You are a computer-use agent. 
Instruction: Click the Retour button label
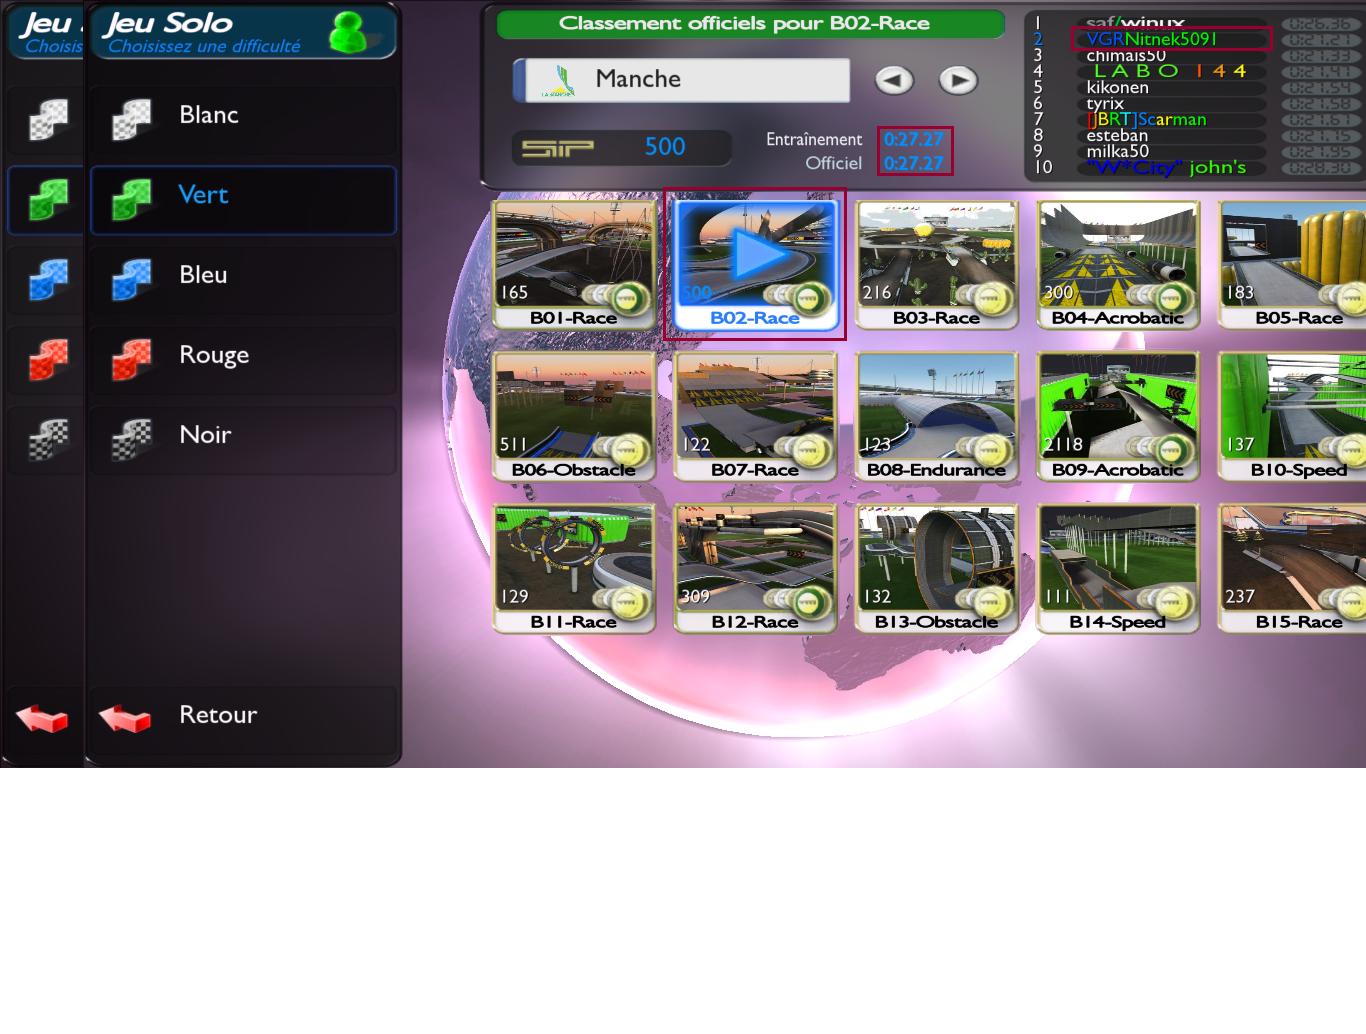(x=218, y=715)
